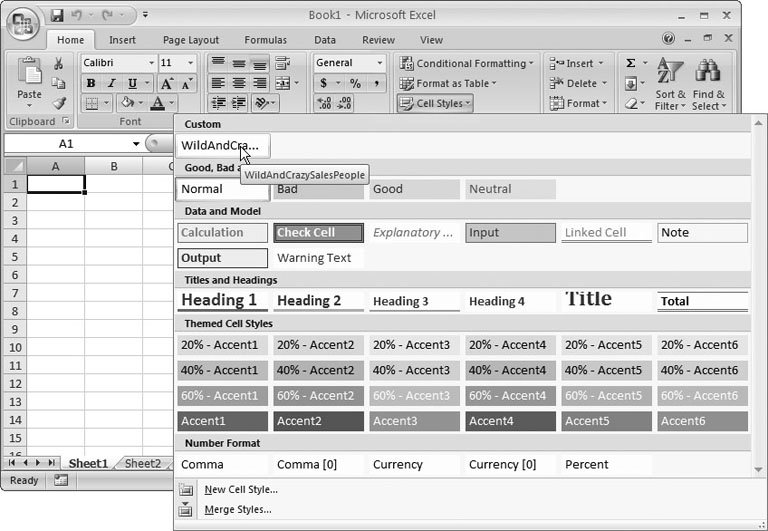
Task: Expand the Borders dropdown arrow
Action: point(106,103)
